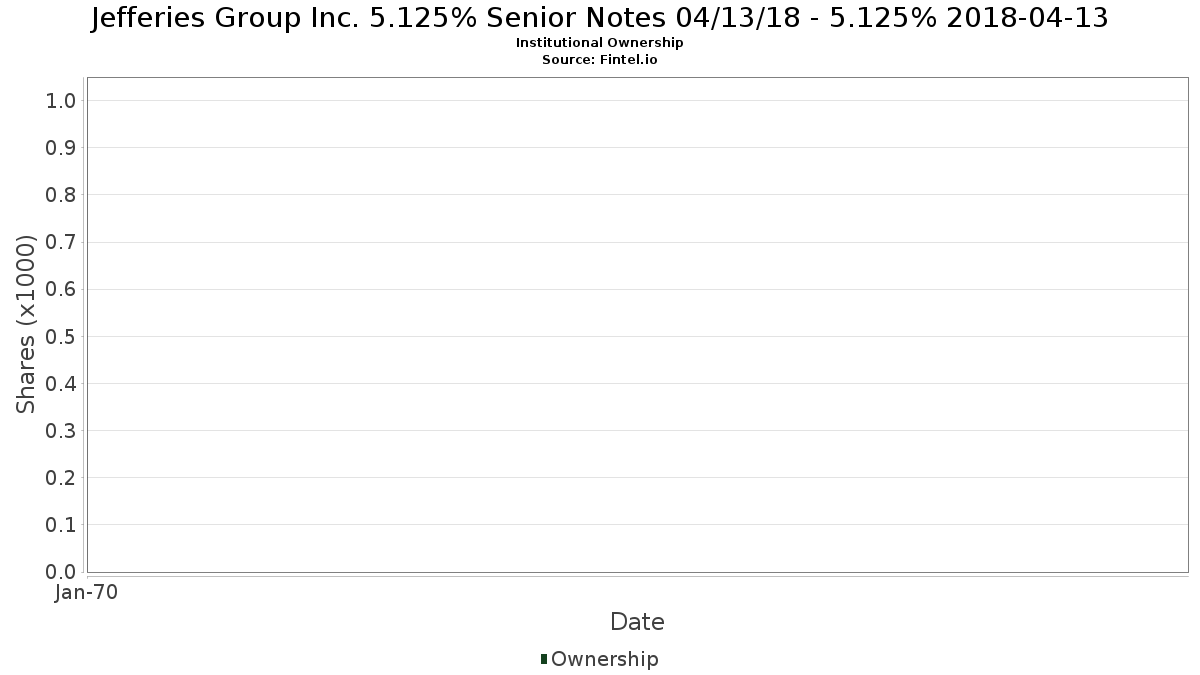The image size is (1200, 675).
Task: Click the Jan-70 date axis label
Action: 86,592
